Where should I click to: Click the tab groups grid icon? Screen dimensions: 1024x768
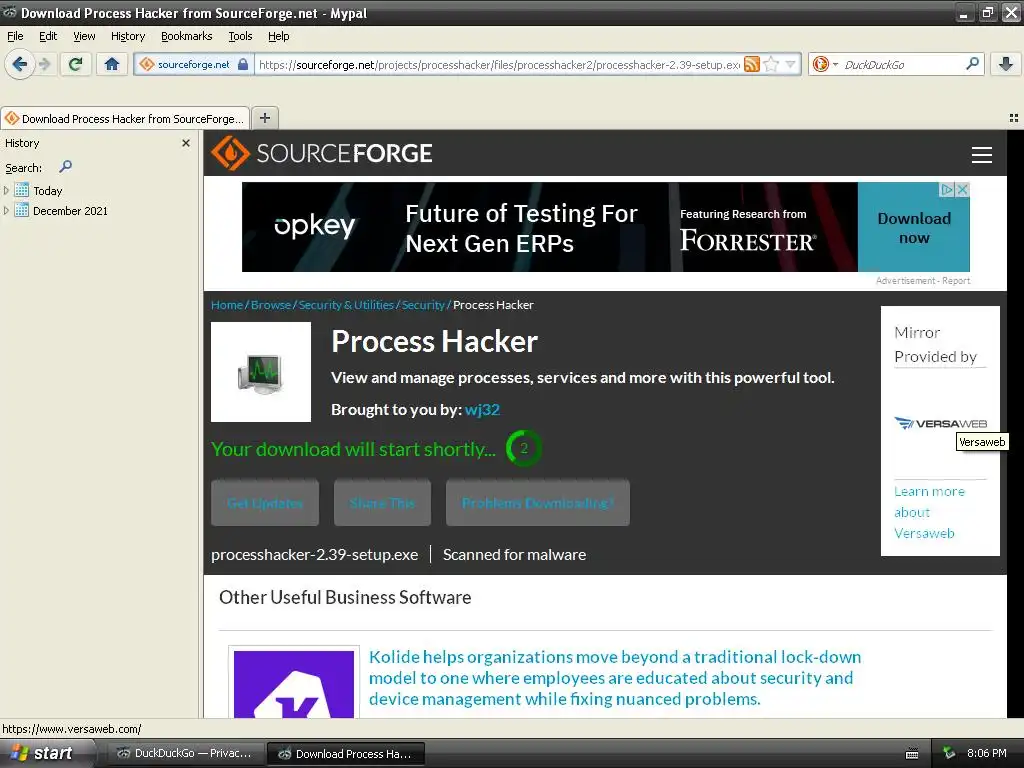[x=1014, y=118]
